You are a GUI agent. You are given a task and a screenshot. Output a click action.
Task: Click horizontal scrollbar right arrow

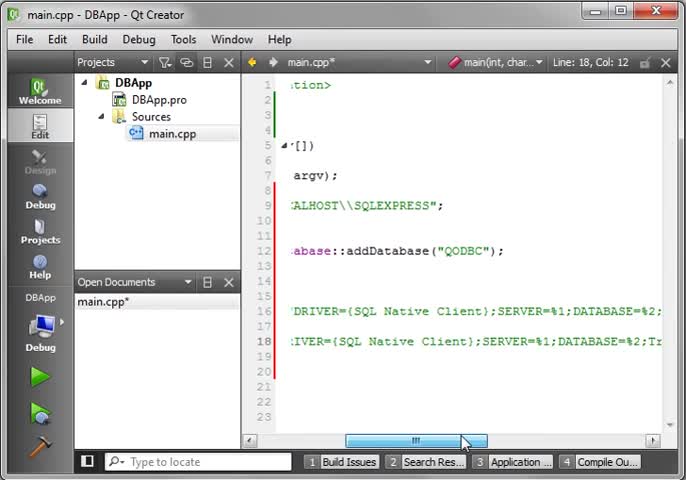[652, 440]
